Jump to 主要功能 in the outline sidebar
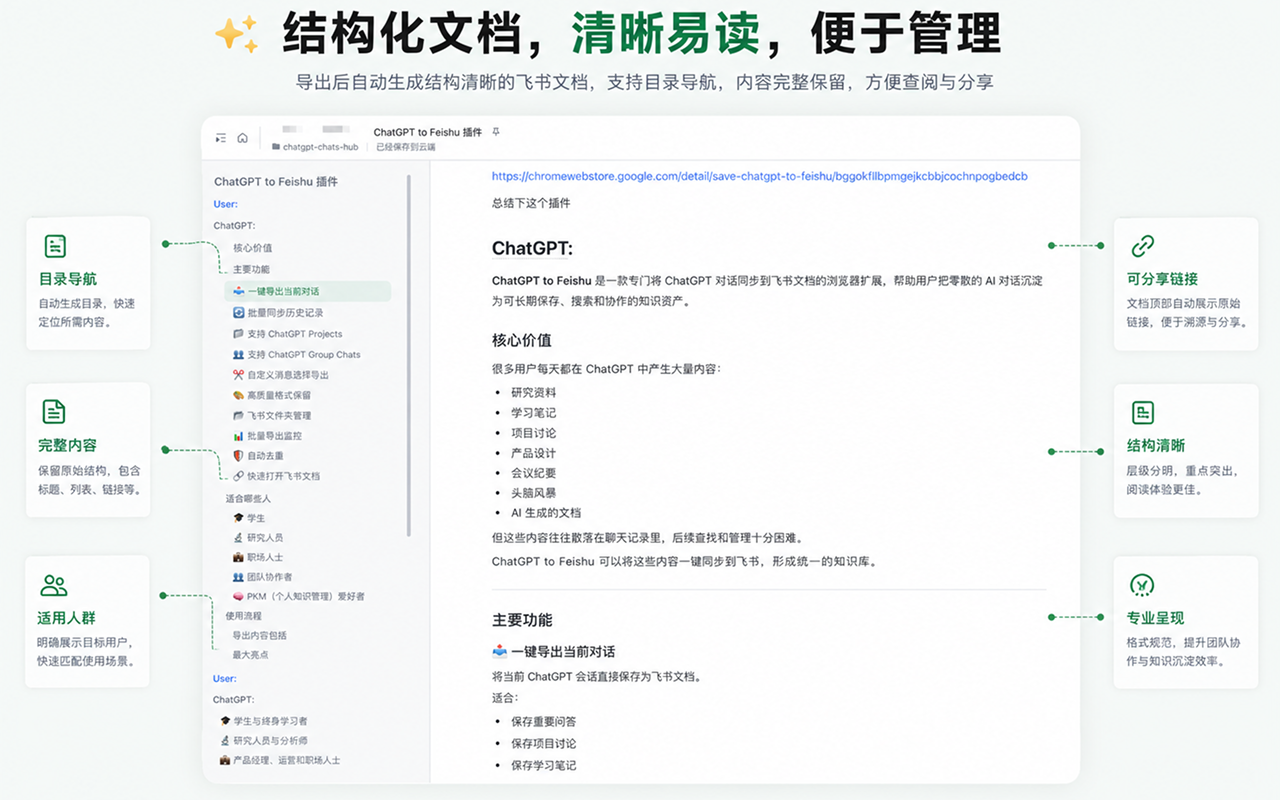 [251, 269]
